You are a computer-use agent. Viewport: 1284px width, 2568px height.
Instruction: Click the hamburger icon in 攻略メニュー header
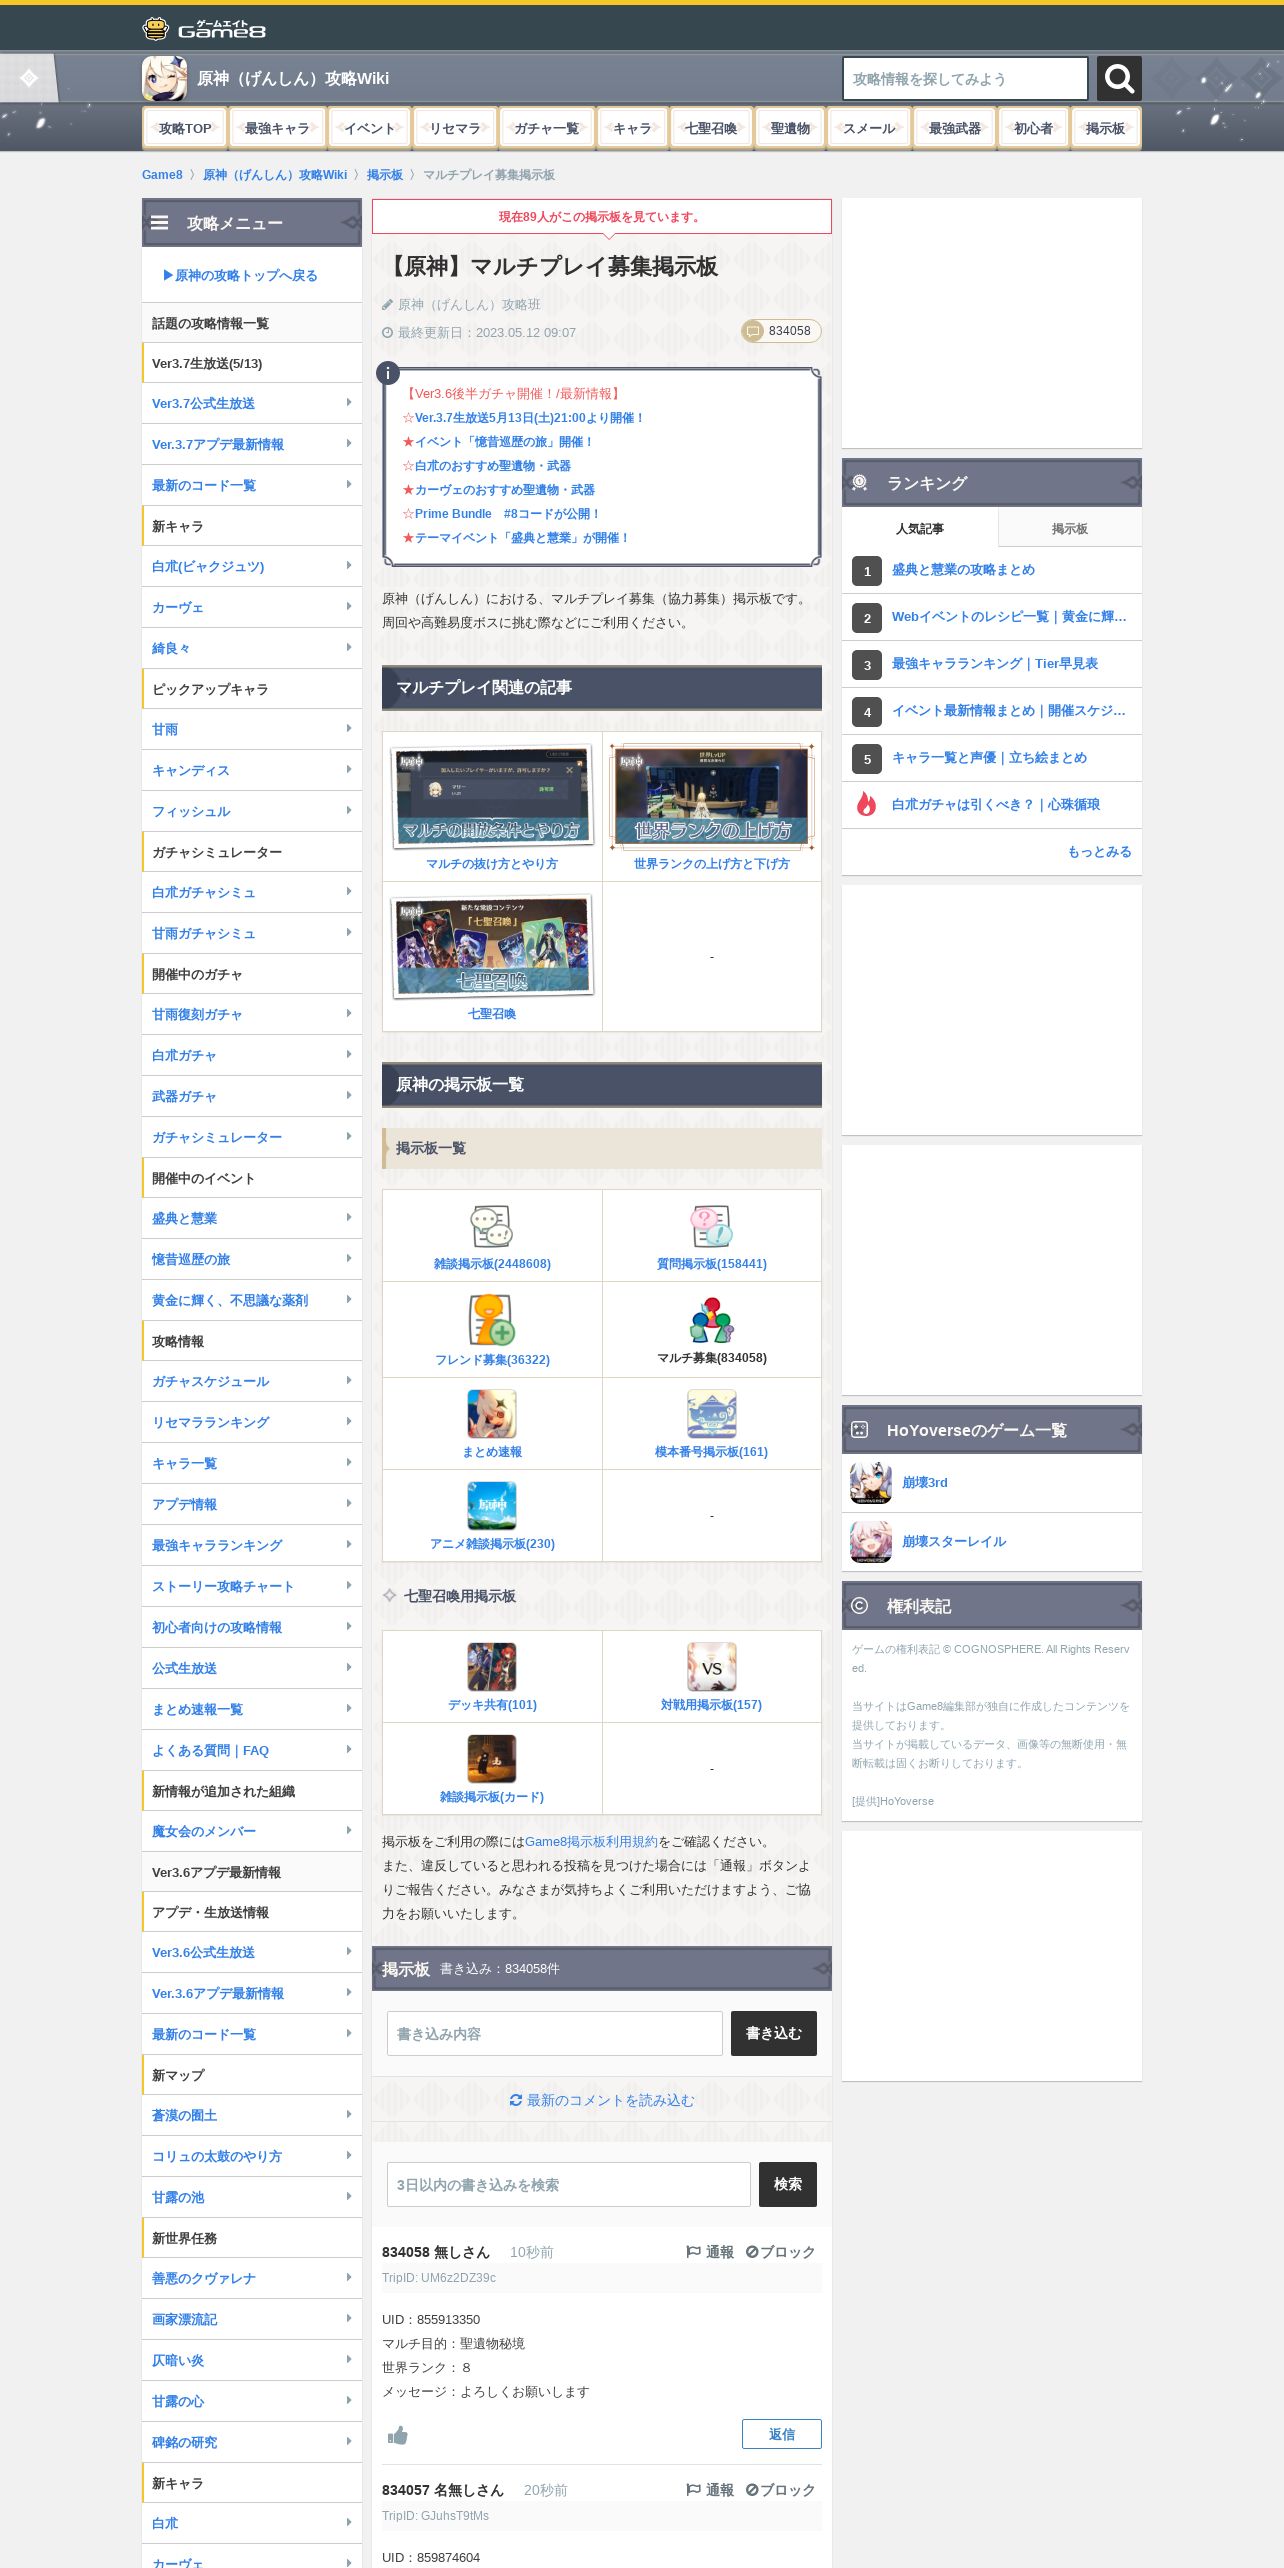tap(160, 223)
